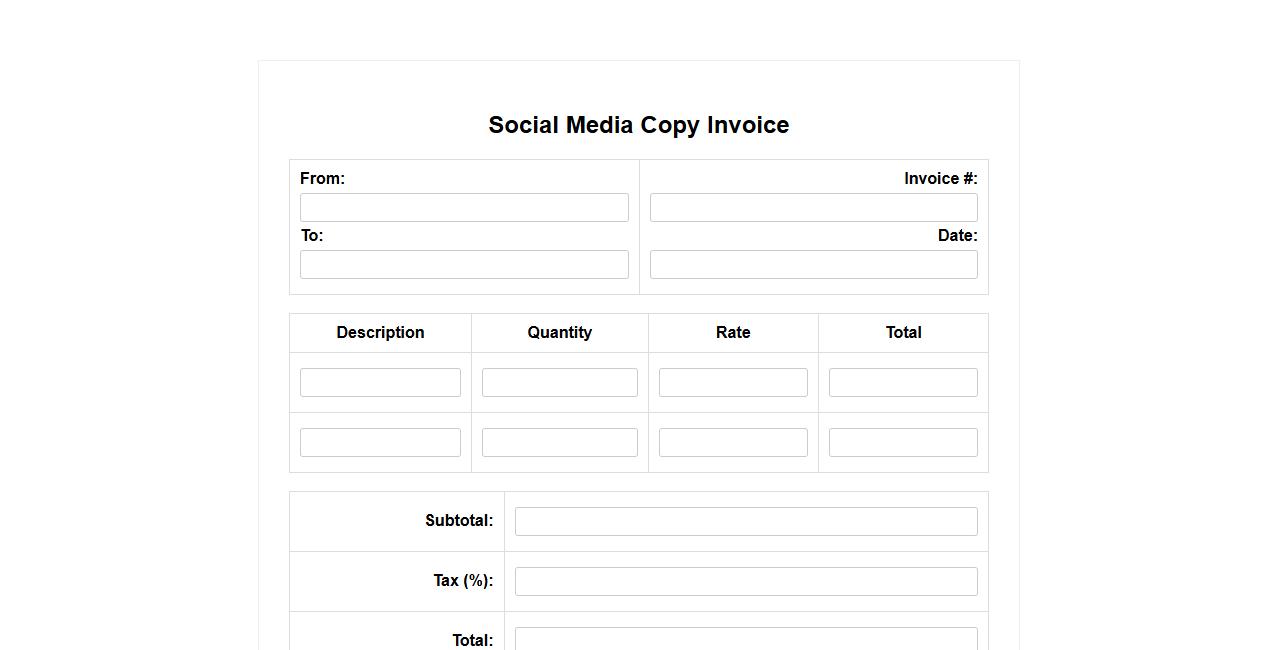Click second row Description input

[x=380, y=443]
